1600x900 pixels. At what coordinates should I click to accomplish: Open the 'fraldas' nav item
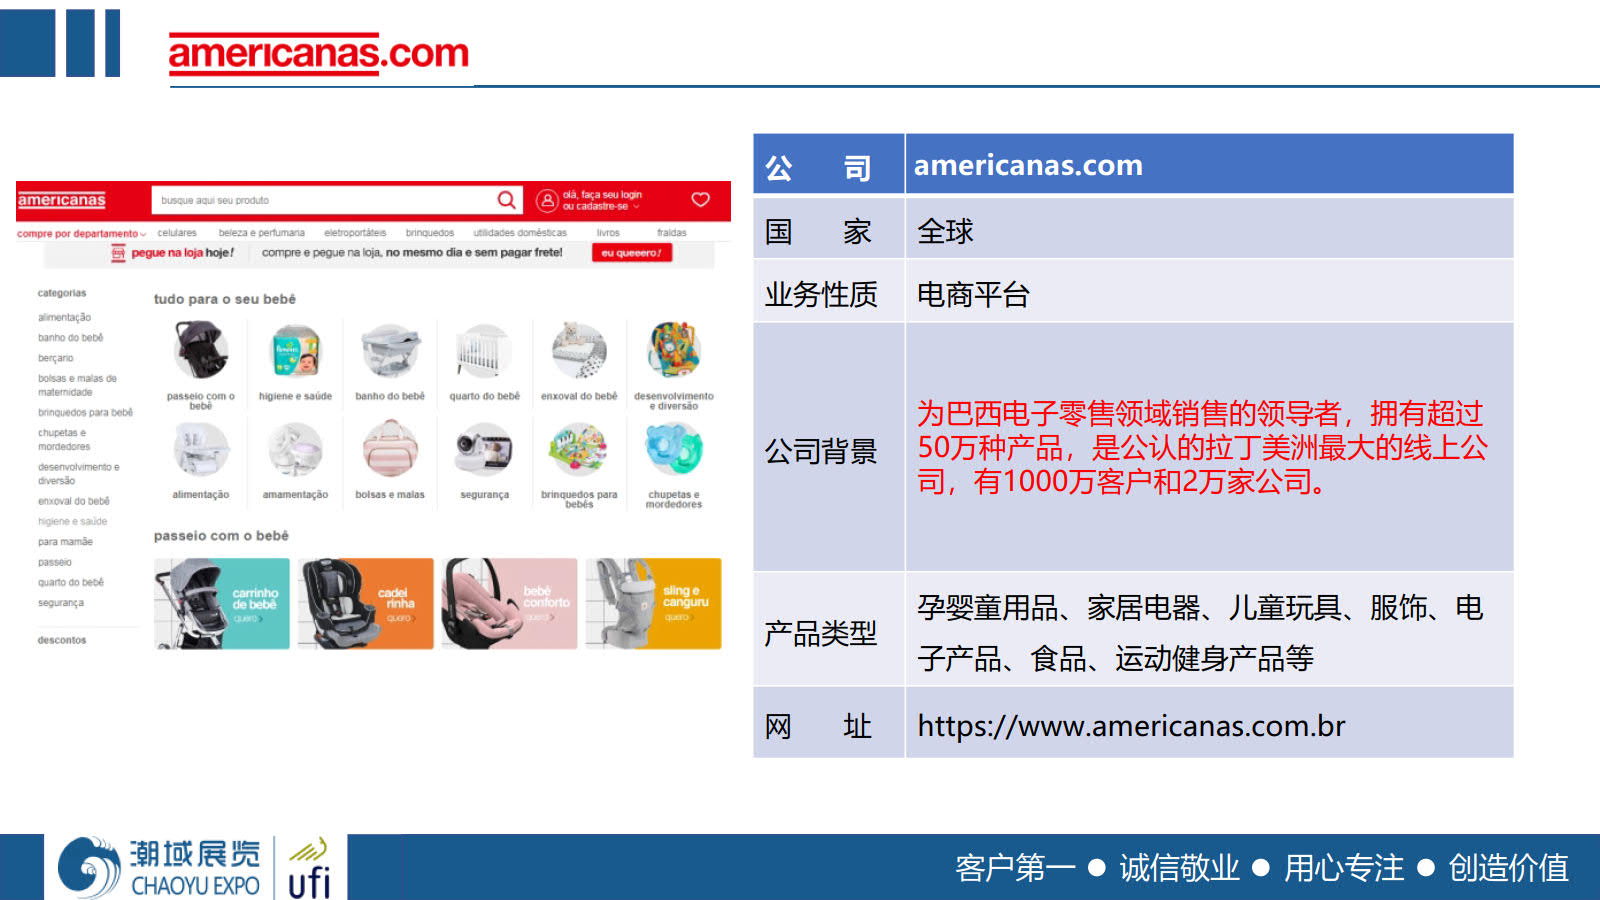(672, 233)
